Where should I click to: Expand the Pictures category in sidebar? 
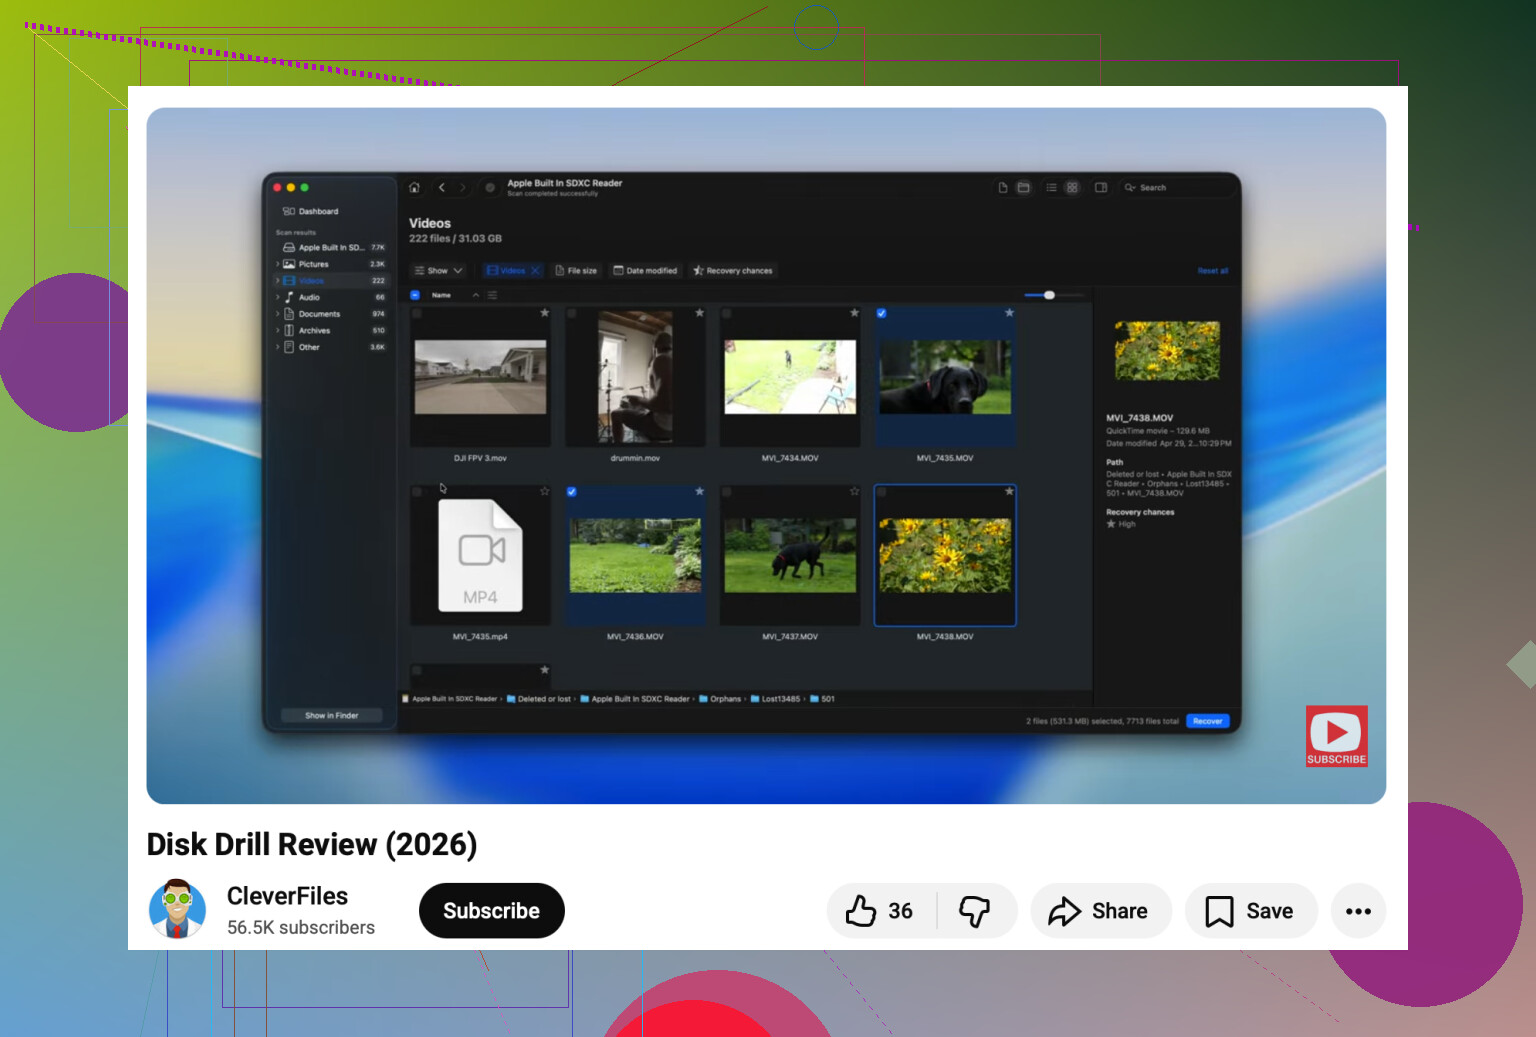click(x=278, y=265)
